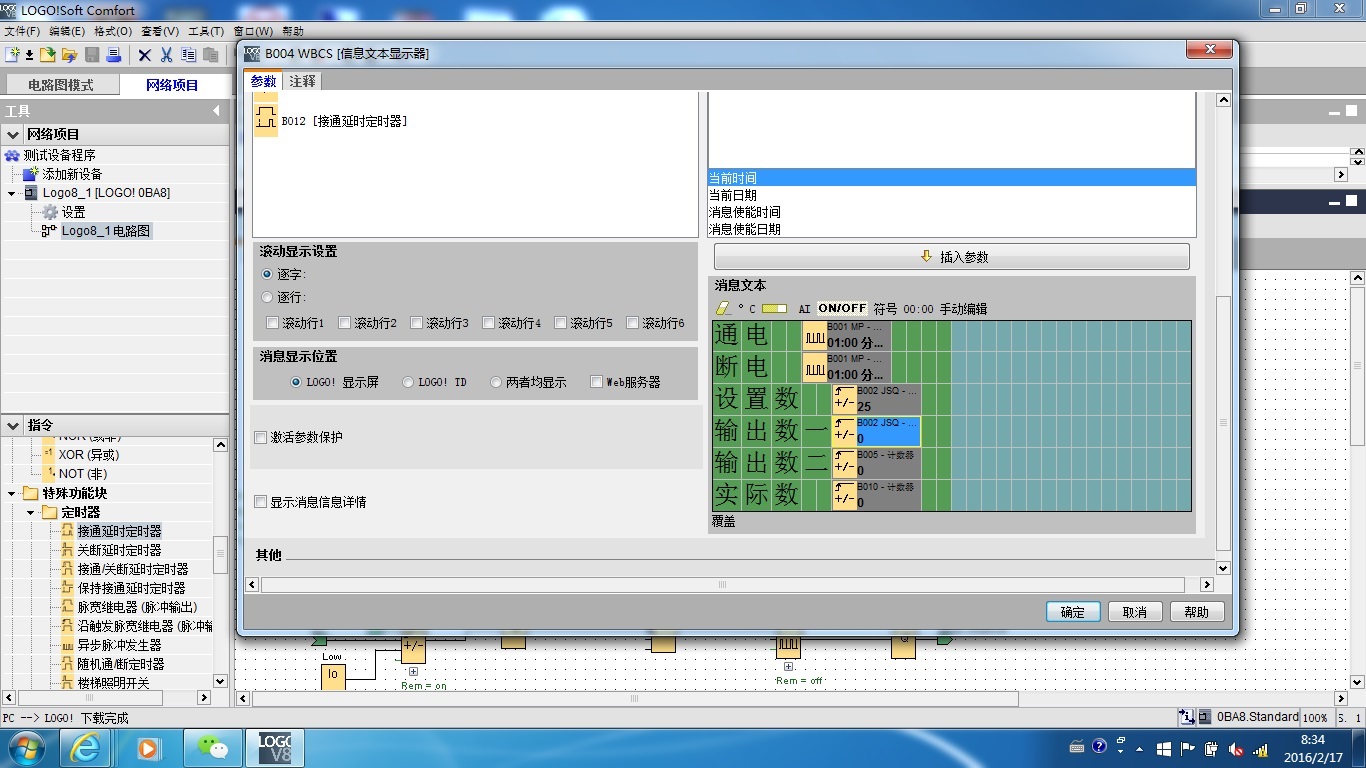Image resolution: width=1366 pixels, height=768 pixels.
Task: Click the 插入参数 button
Action: click(952, 257)
